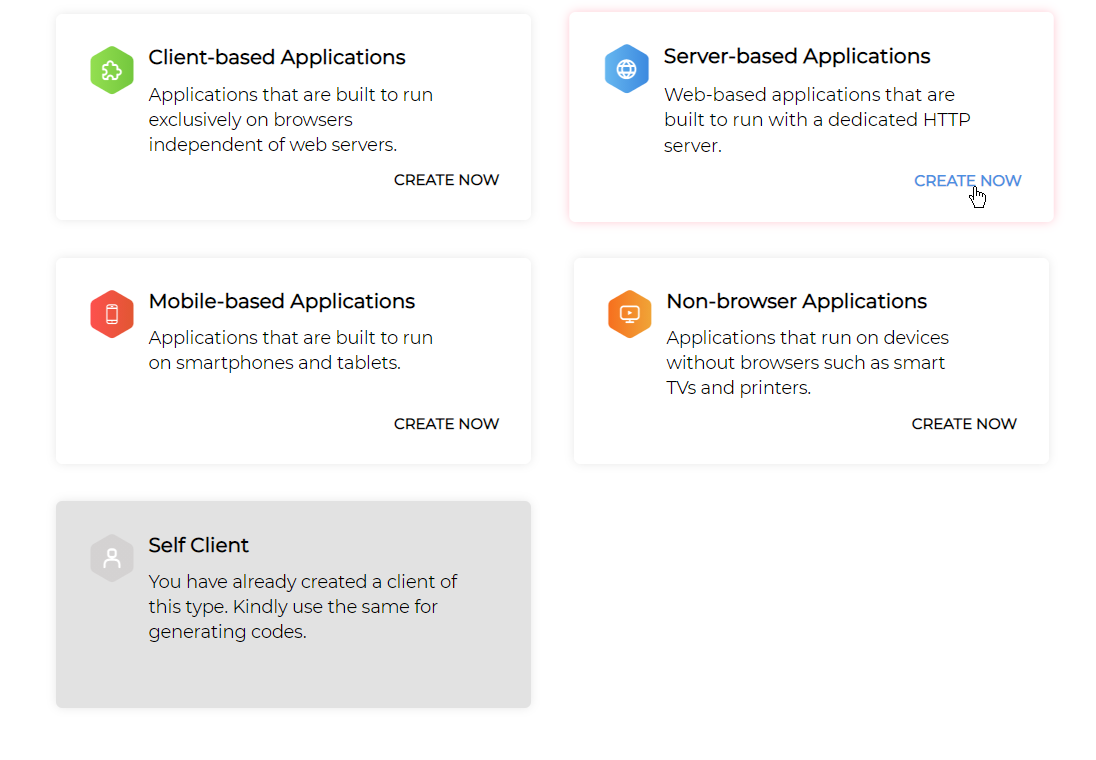
Task: Click the orange screen Non-browser Applications icon
Action: 629,314
